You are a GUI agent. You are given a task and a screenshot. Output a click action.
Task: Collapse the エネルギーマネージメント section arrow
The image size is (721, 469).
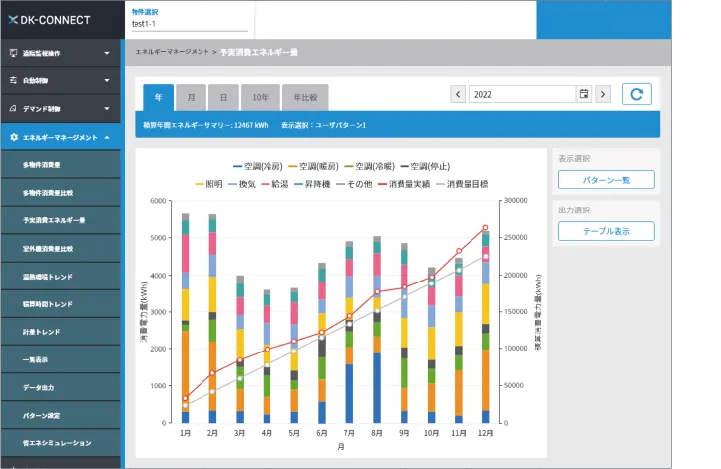[106, 136]
